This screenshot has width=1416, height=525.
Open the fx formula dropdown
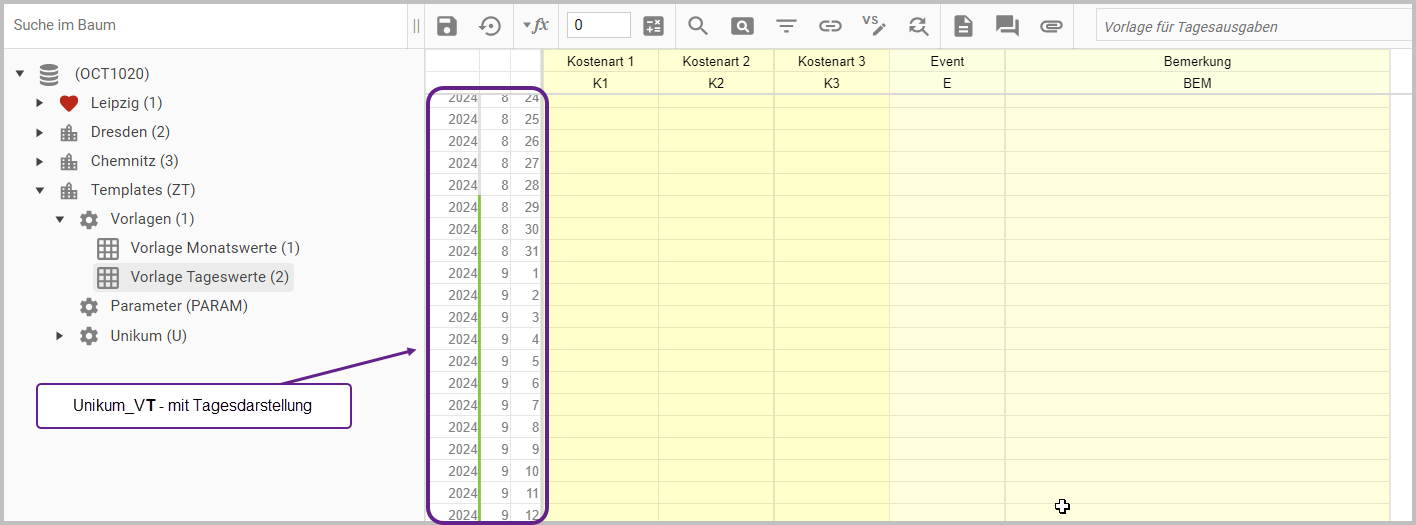pos(537,26)
